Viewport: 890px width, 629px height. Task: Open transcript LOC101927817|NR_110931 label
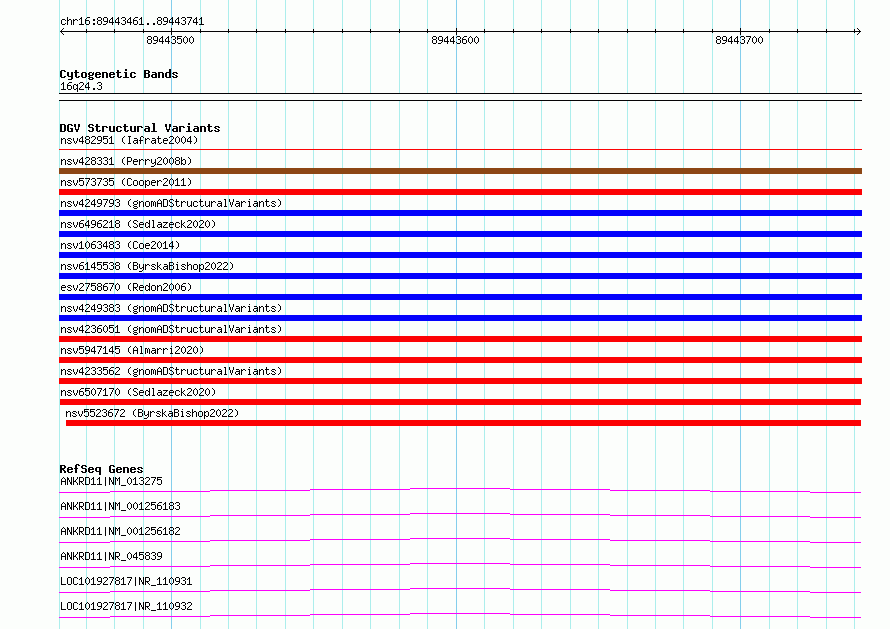coord(126,581)
